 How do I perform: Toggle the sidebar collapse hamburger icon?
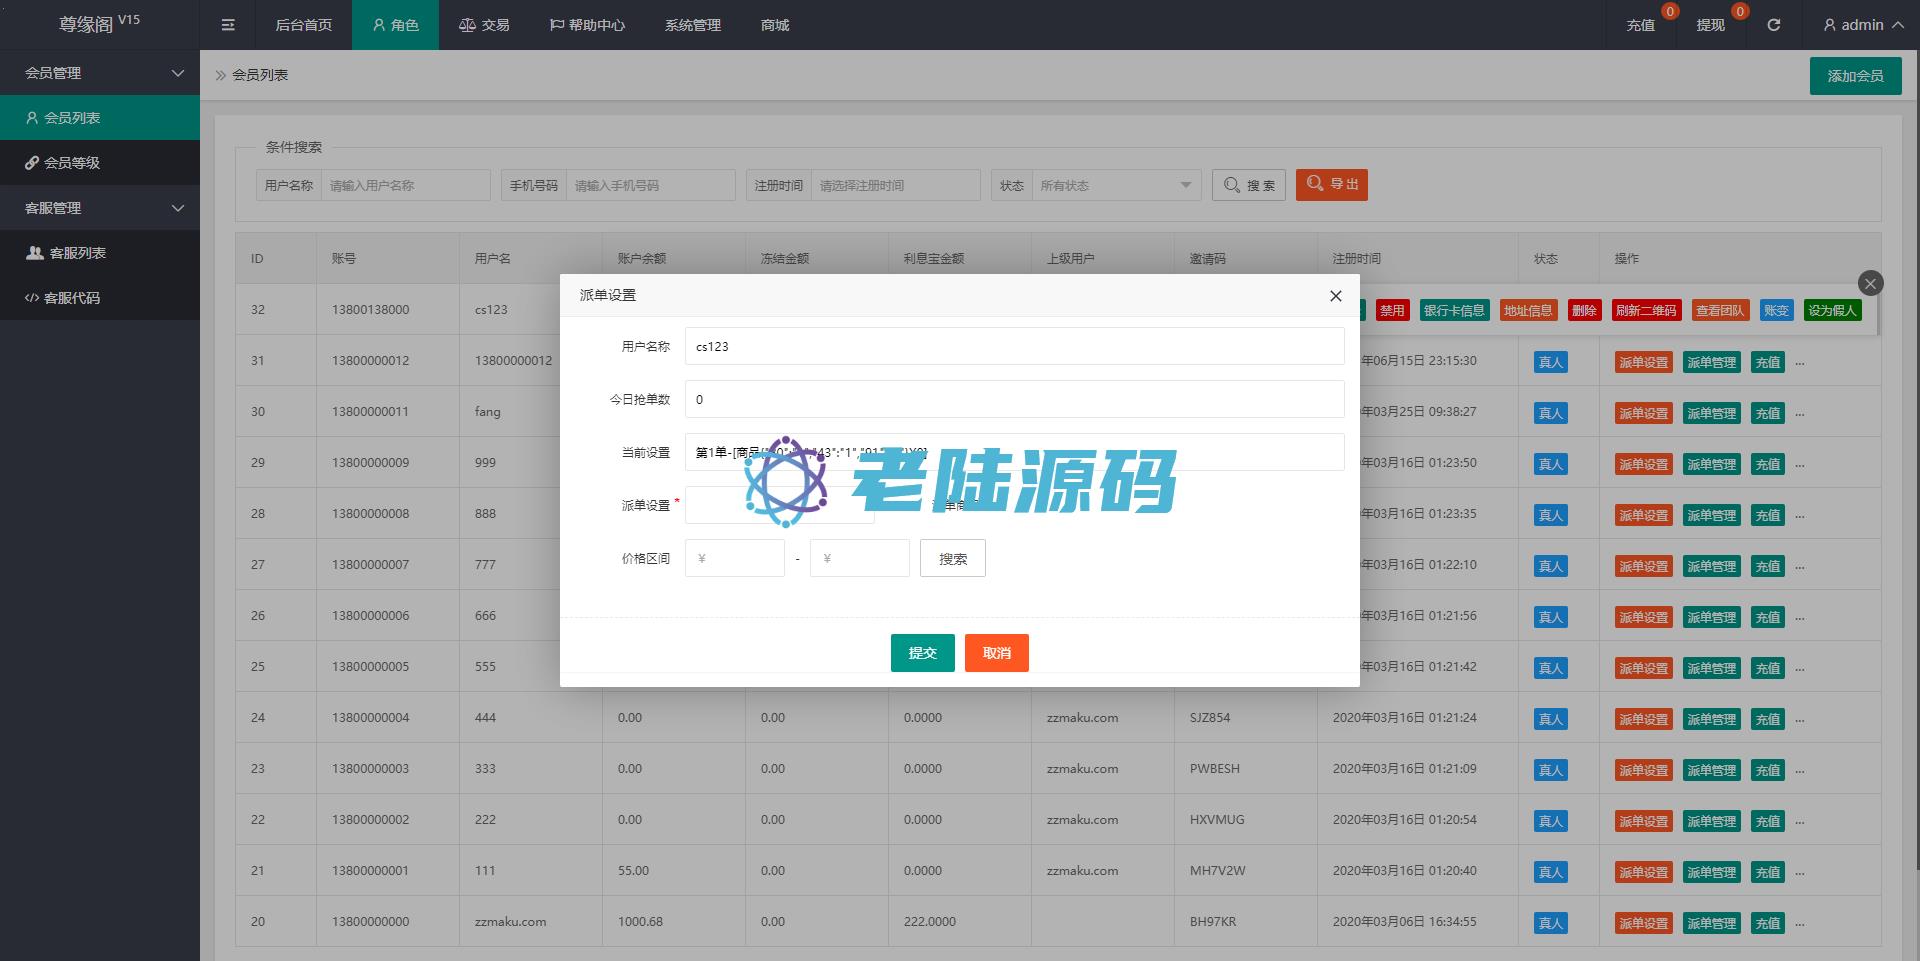(x=228, y=25)
